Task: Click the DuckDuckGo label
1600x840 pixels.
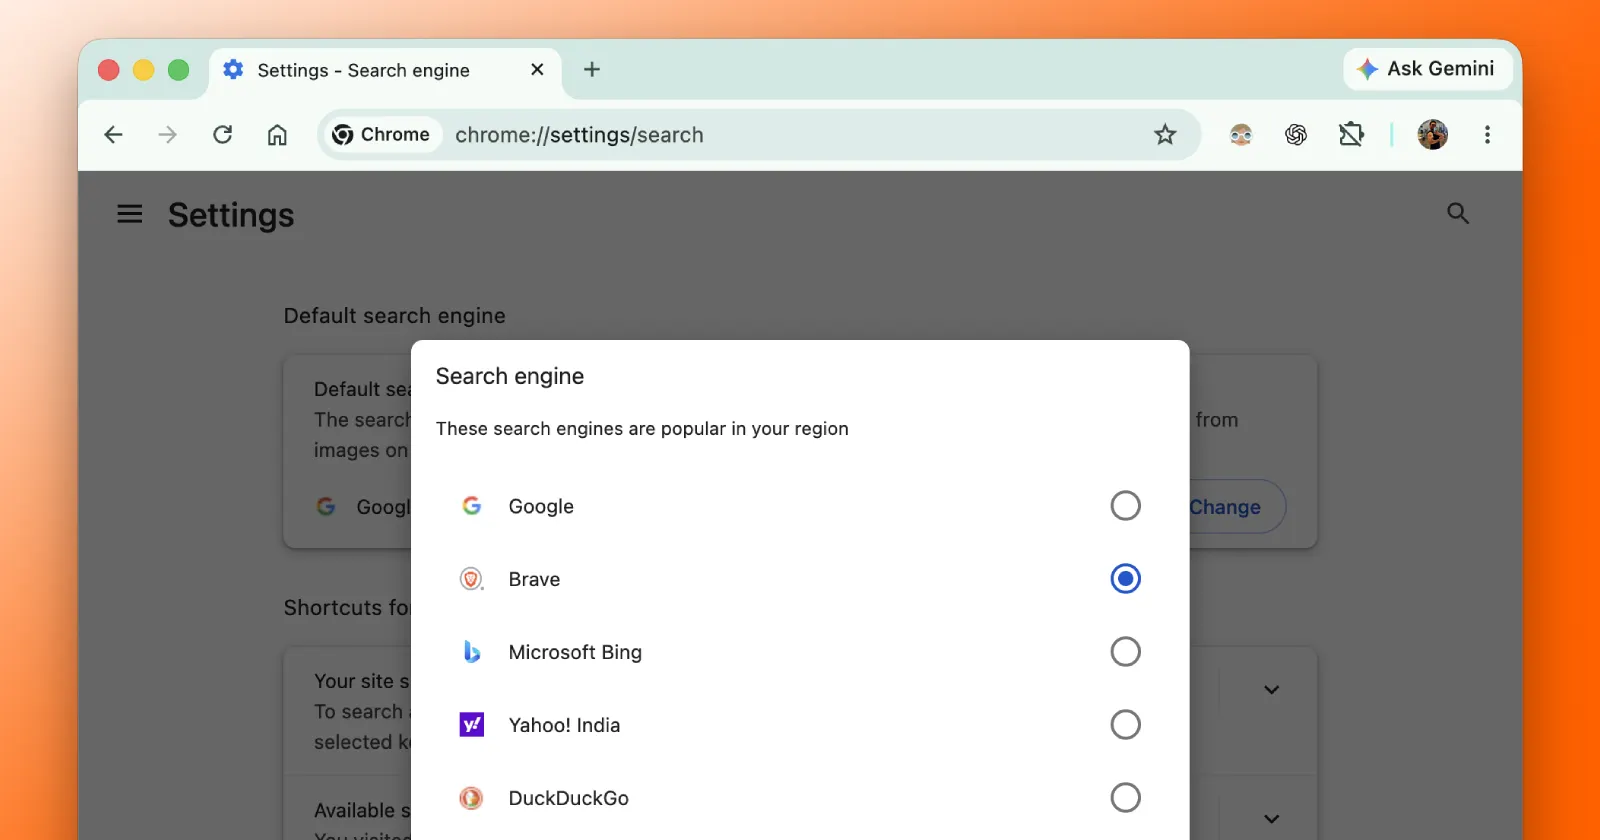Action: point(569,799)
